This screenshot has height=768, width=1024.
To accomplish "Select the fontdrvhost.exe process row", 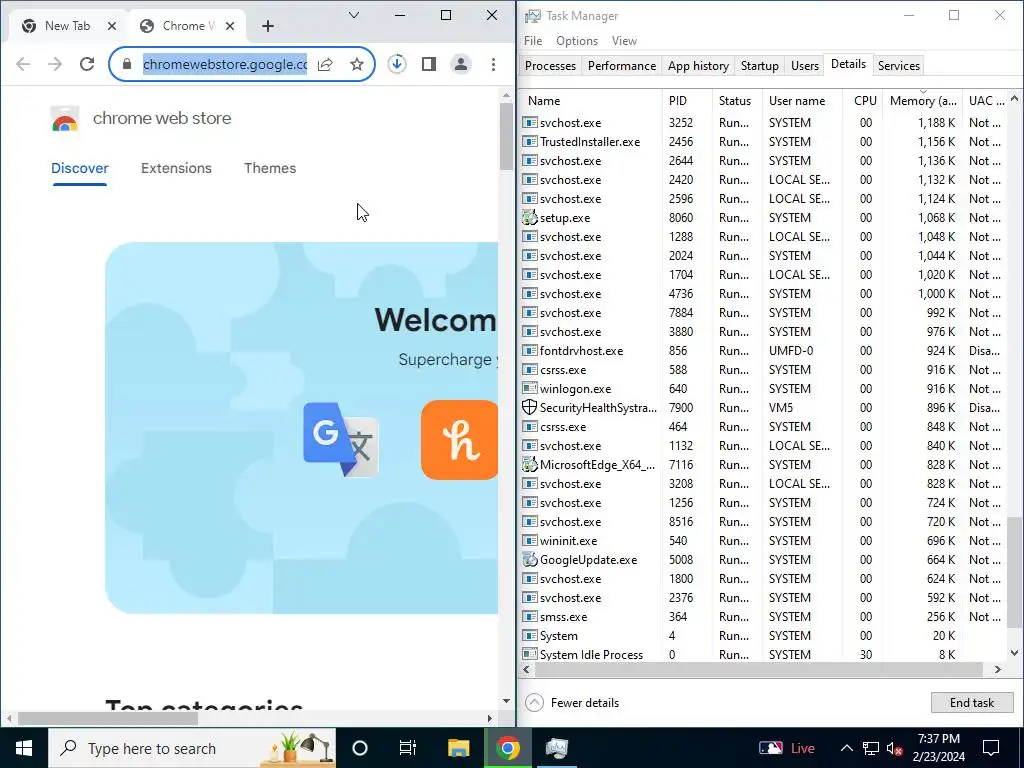I will [765, 351].
